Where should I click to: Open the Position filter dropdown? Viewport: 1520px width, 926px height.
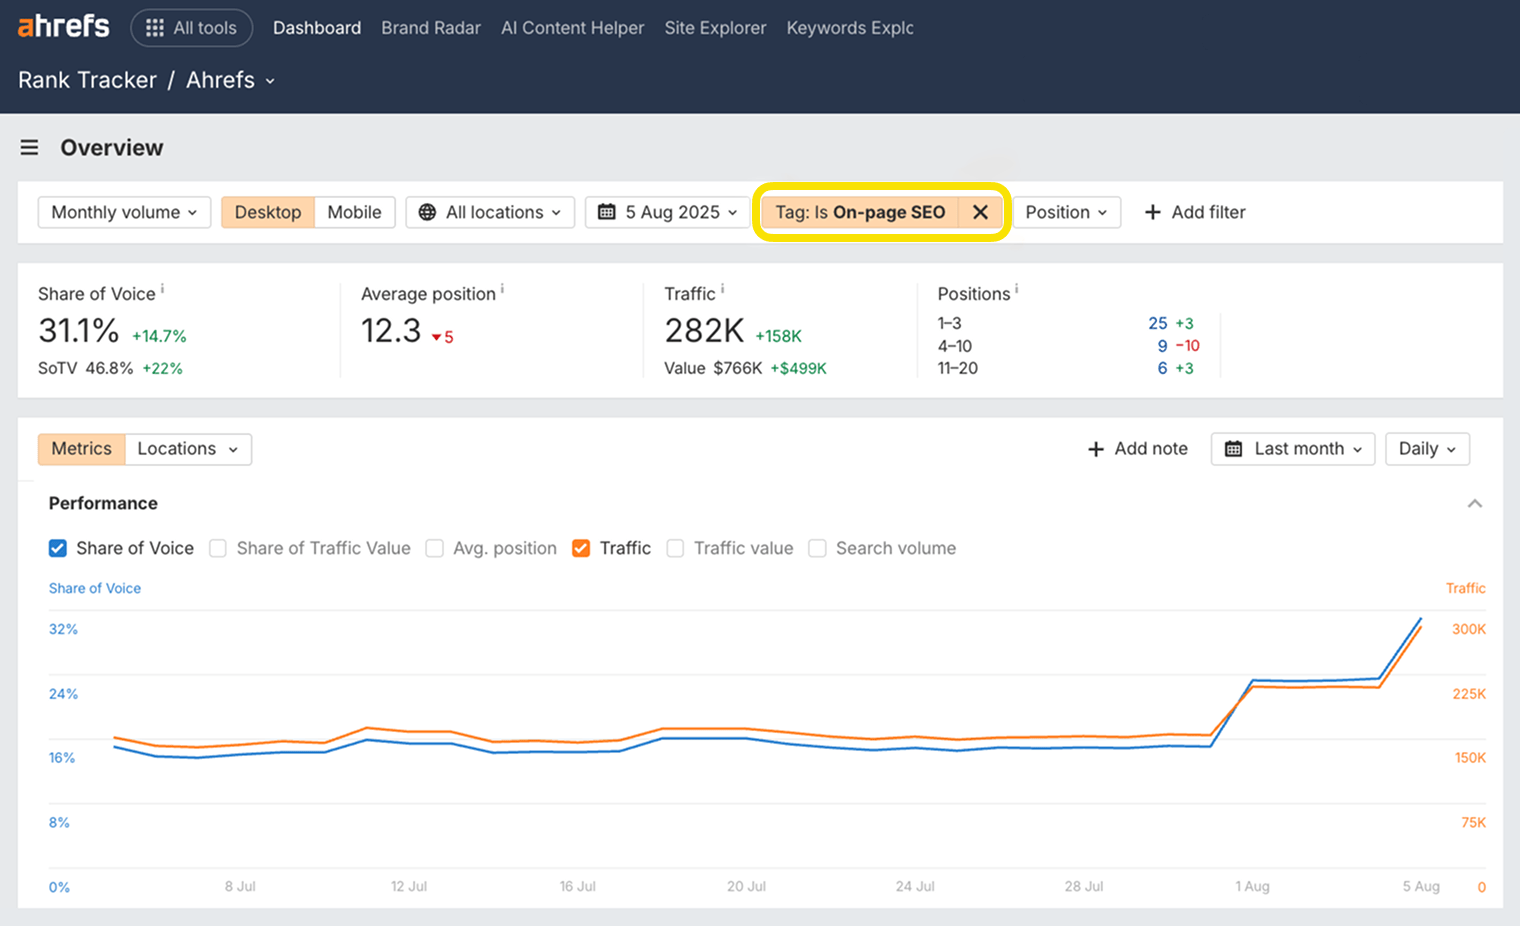(1066, 212)
